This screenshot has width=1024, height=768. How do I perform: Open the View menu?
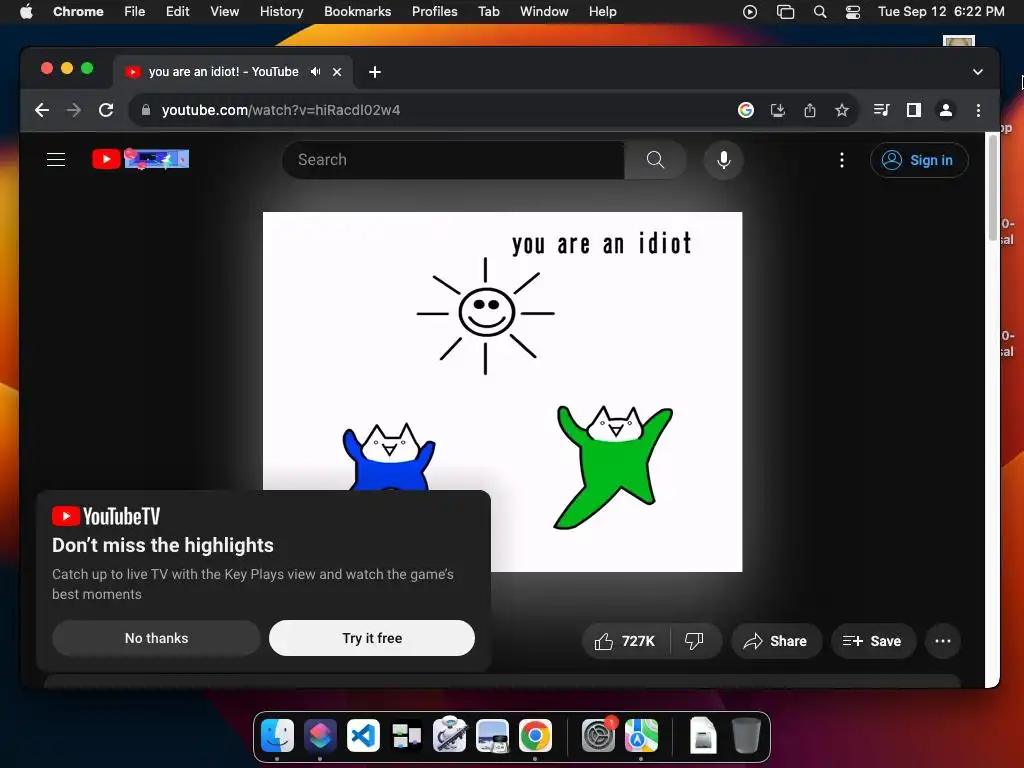[x=225, y=11]
